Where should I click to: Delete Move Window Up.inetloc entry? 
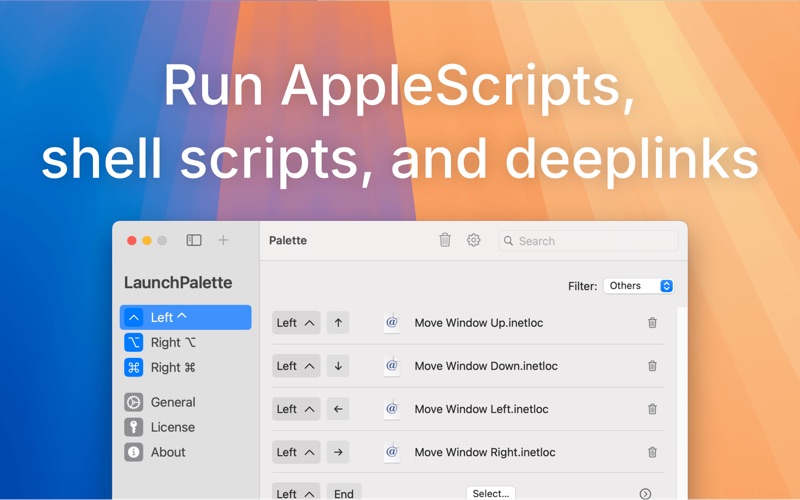pyautogui.click(x=652, y=322)
